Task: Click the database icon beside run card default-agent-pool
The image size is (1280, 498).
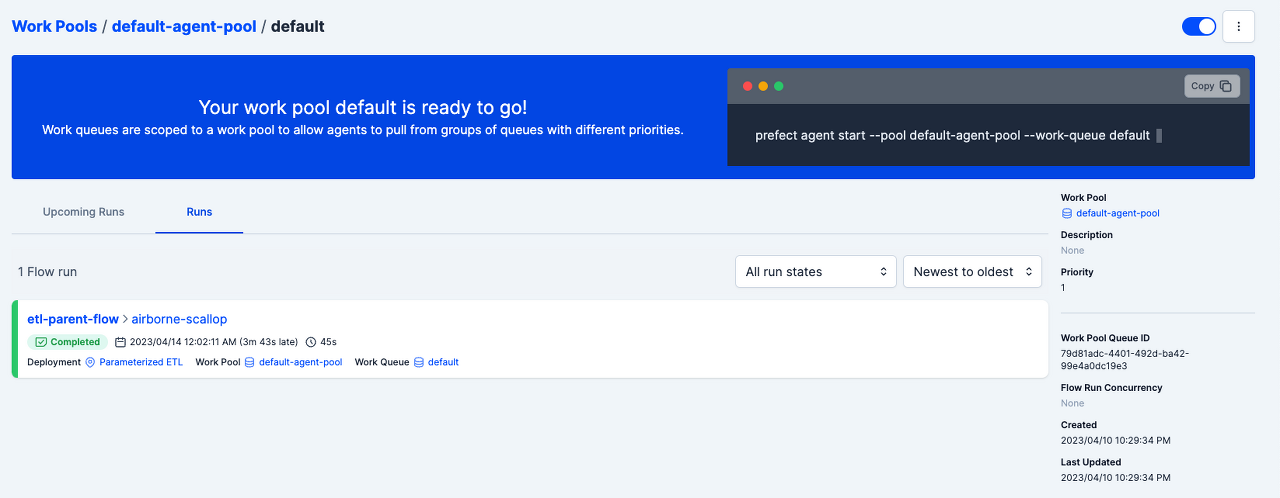Action: coord(250,362)
